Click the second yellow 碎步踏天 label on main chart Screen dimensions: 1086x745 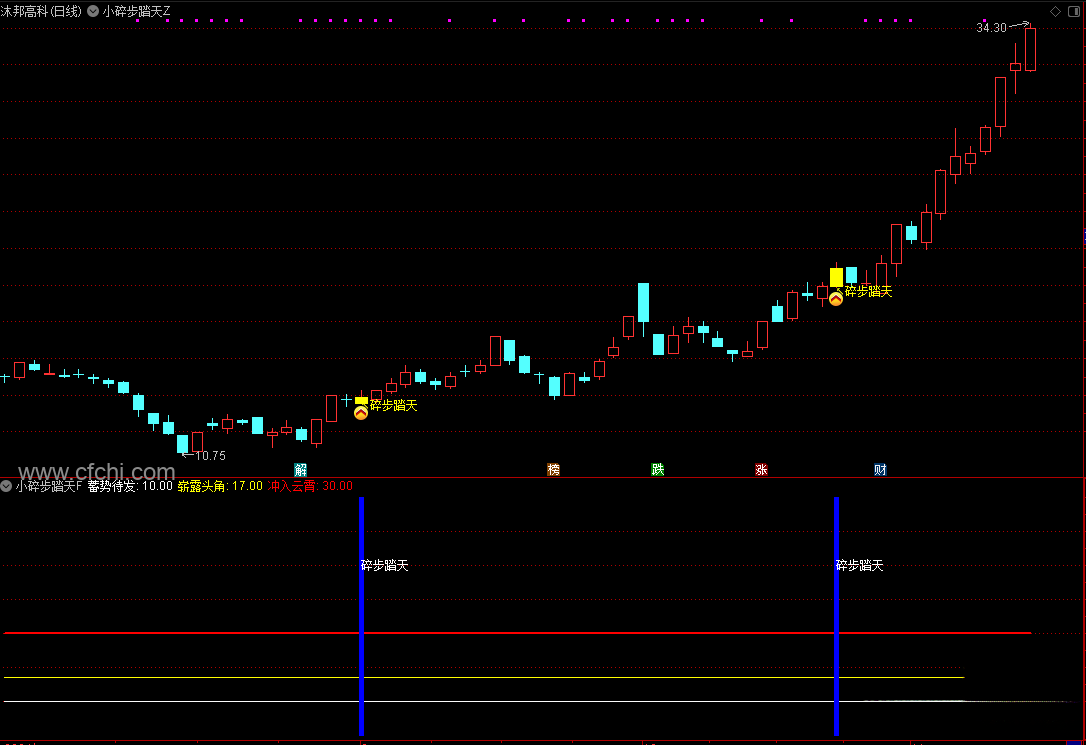[x=869, y=291]
